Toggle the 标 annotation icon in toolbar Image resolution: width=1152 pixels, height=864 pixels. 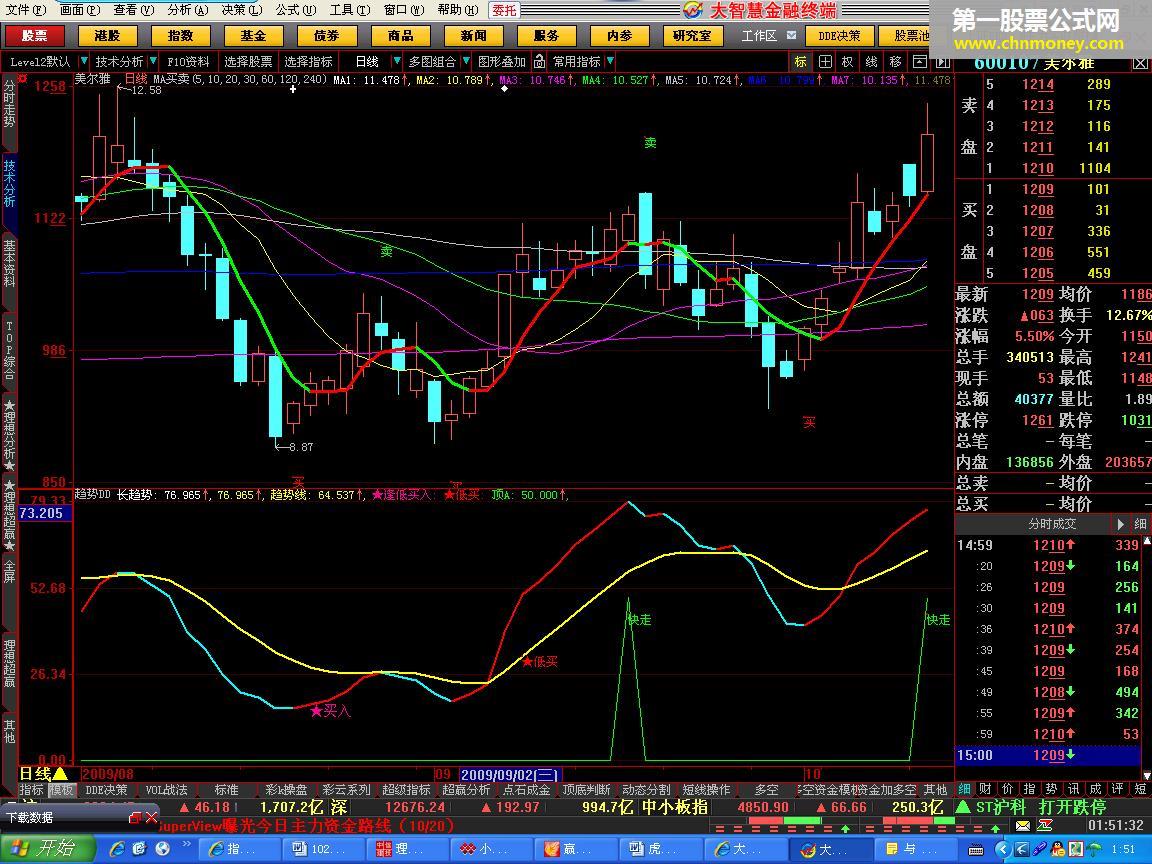(x=800, y=62)
